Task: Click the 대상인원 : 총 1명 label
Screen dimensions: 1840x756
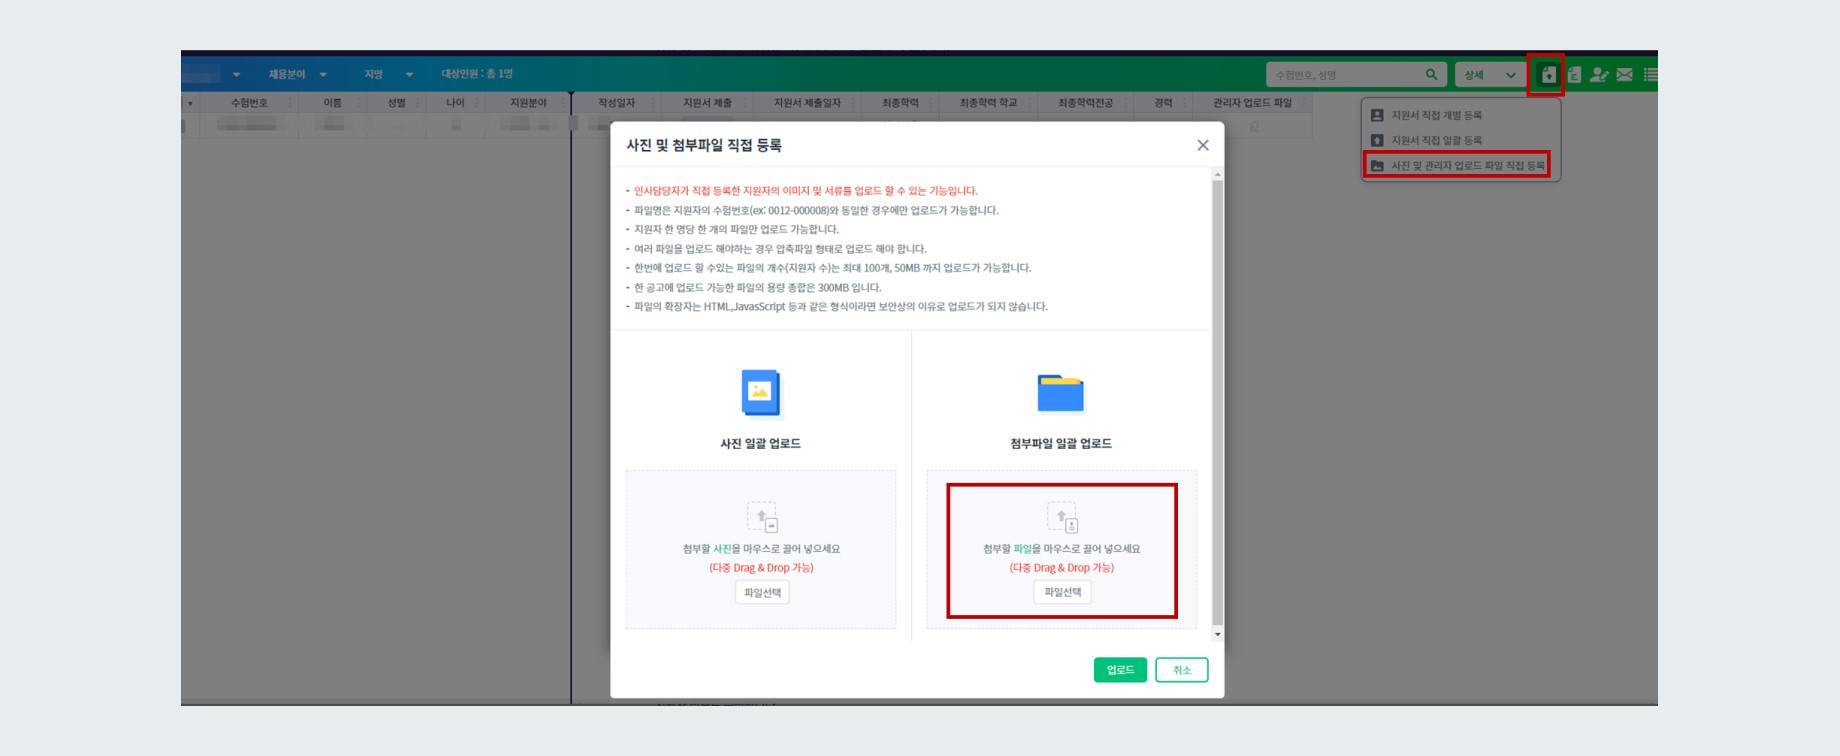Action: [x=477, y=74]
